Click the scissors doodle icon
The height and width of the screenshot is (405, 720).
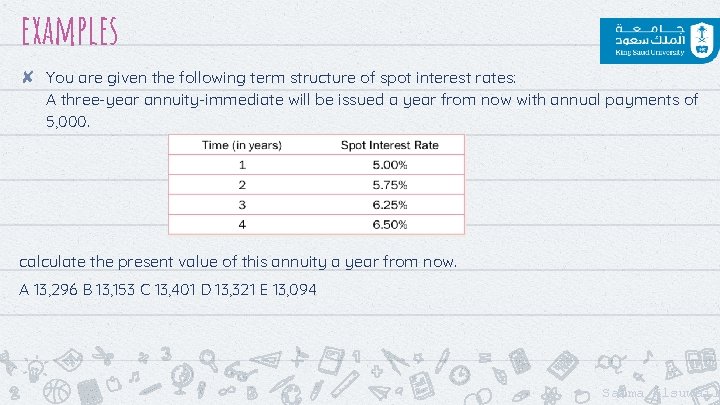(102, 354)
